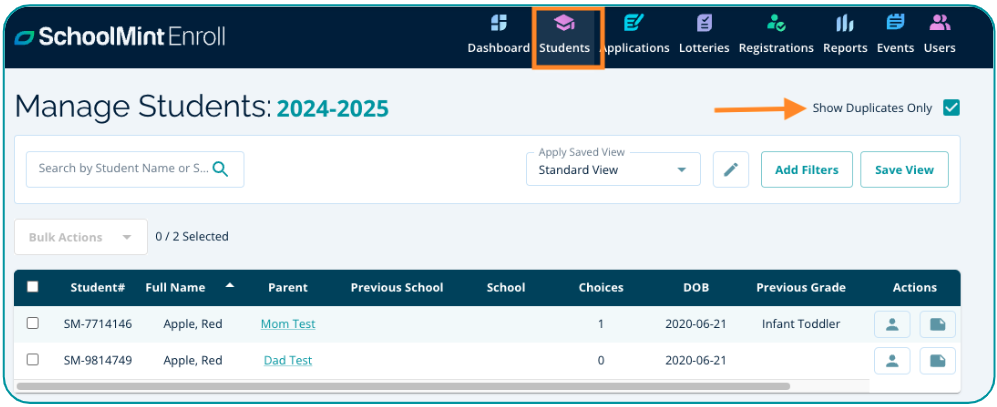Screen dimensions: 997x407
Task: View profile icon for student SM-7714146
Action: point(892,324)
